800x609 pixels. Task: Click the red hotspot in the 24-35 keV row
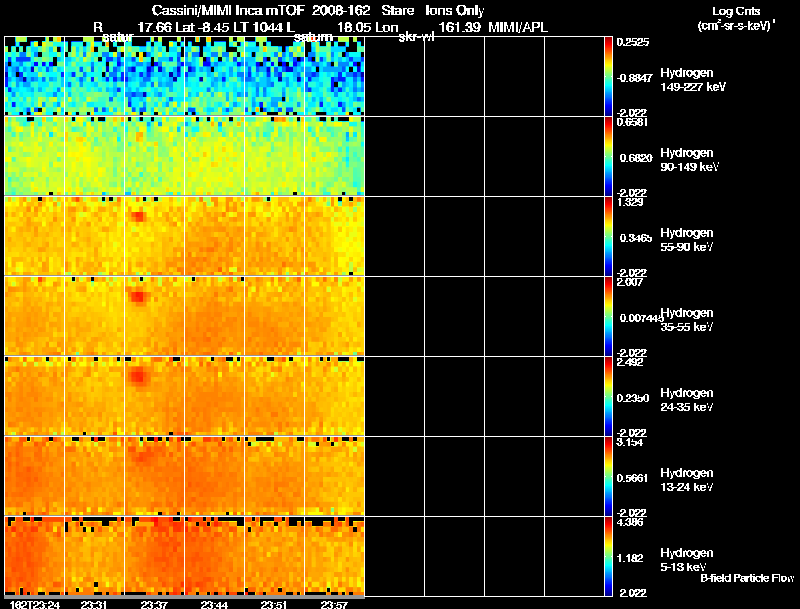click(x=139, y=377)
